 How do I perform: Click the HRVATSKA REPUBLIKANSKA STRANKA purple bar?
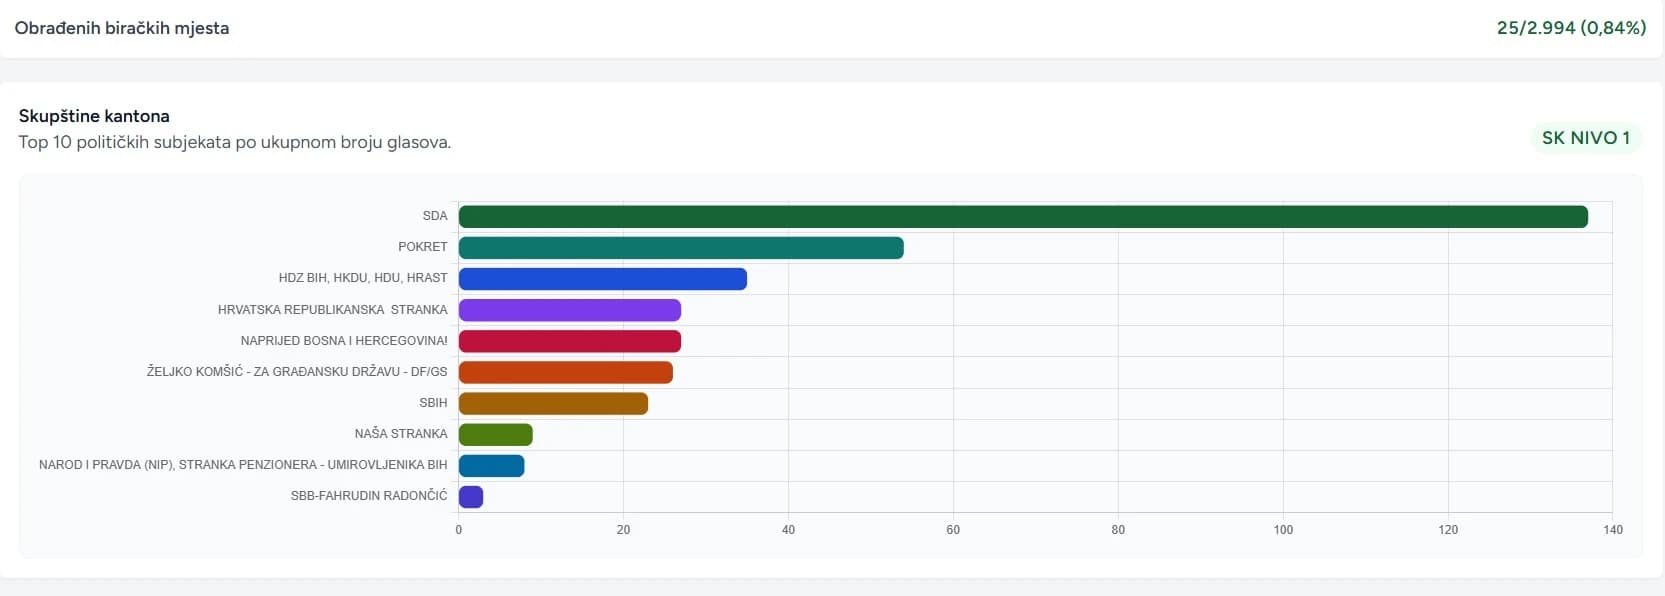tap(570, 310)
